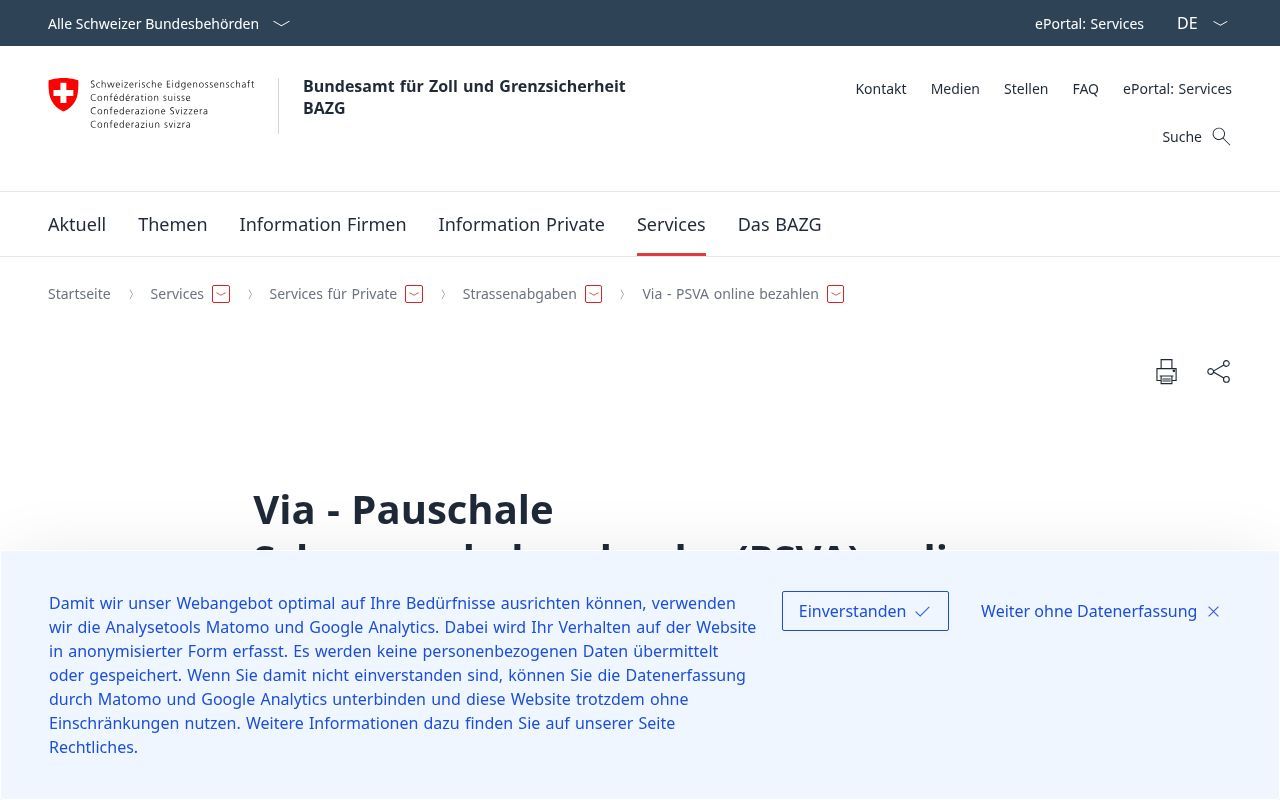Open Information Private menu
The width and height of the screenshot is (1280, 800).
521,224
